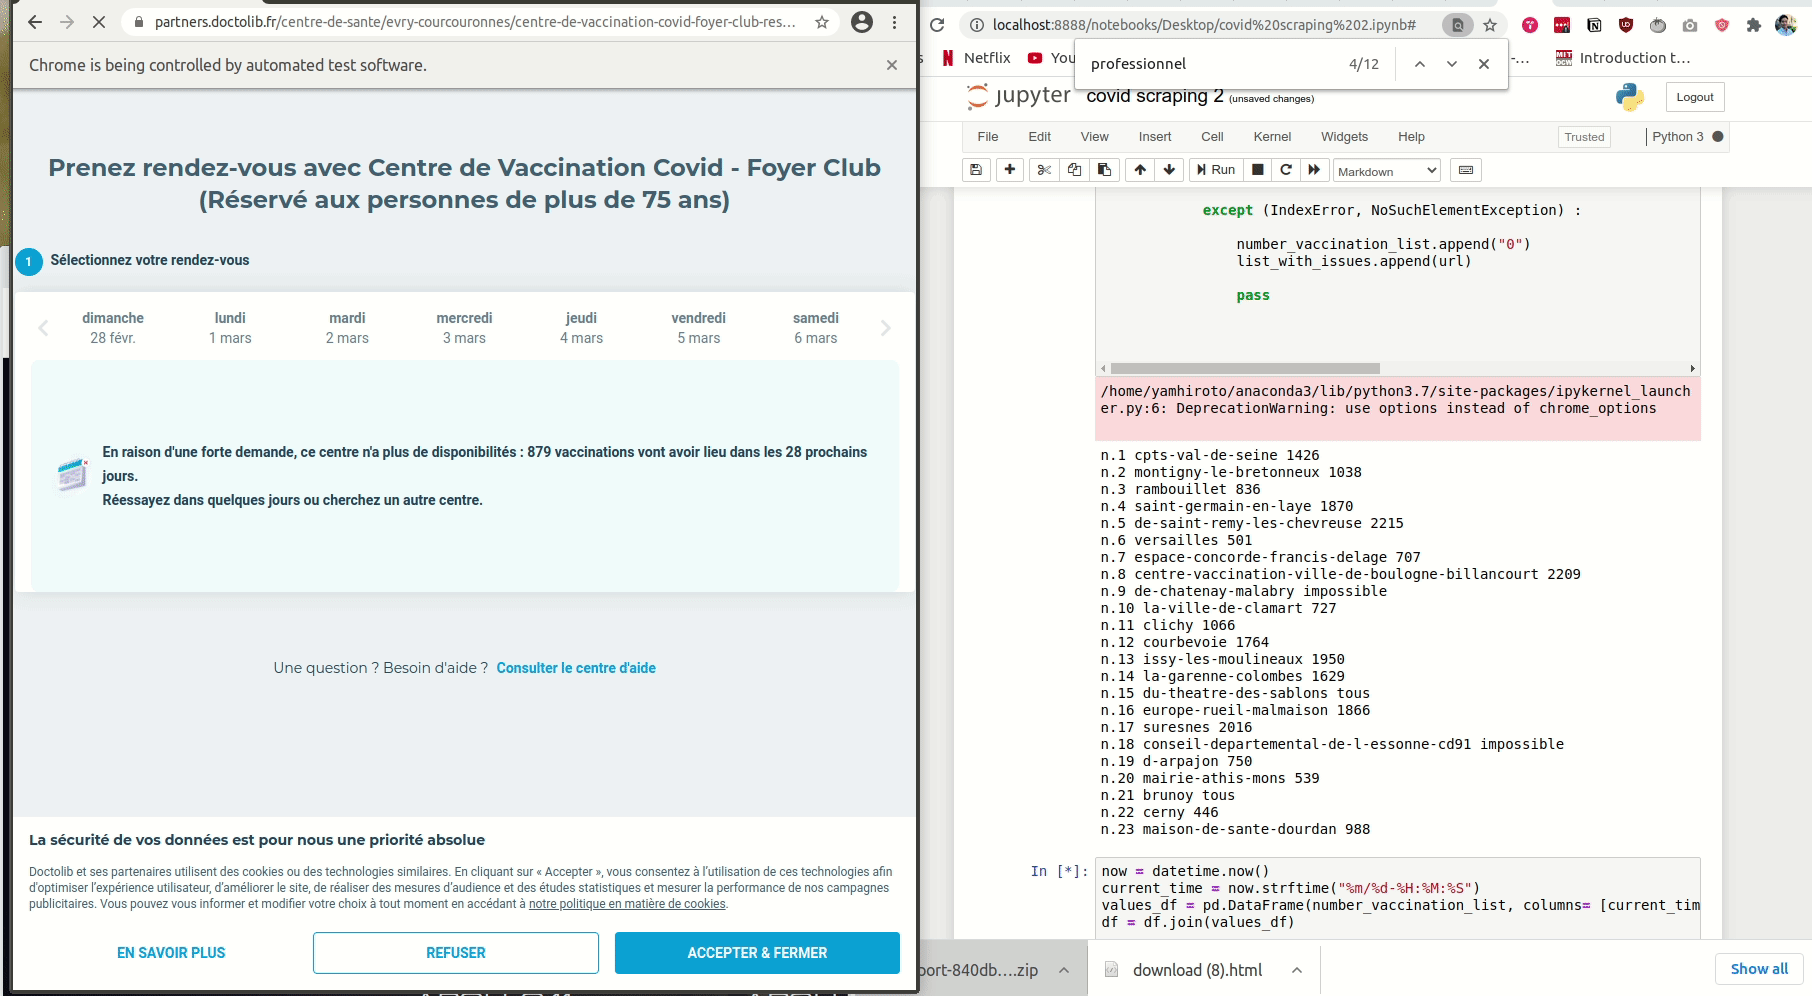Restart kernel and run all fast-forward icon
Screen dimensions: 1812x996
tap(1314, 170)
